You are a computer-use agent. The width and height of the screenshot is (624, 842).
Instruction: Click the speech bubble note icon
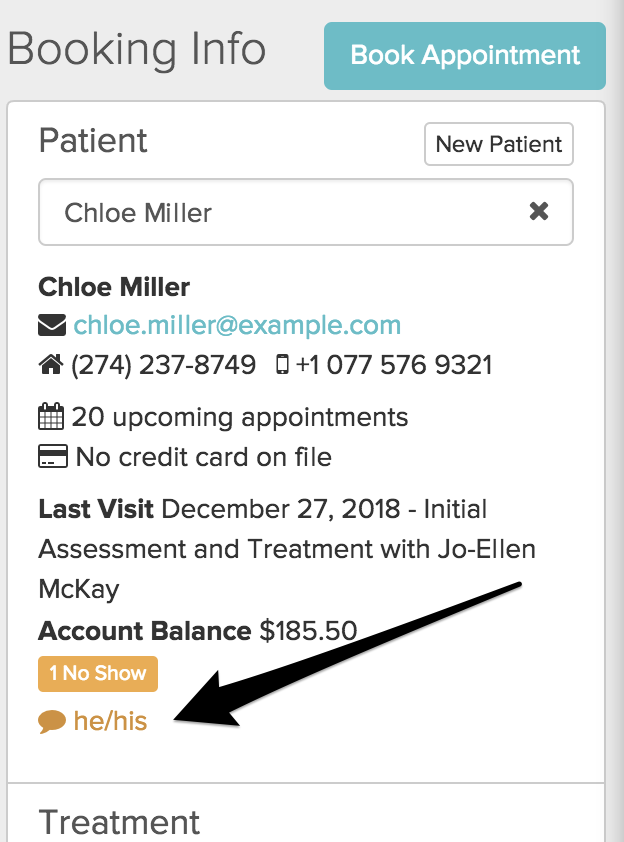pos(52,720)
